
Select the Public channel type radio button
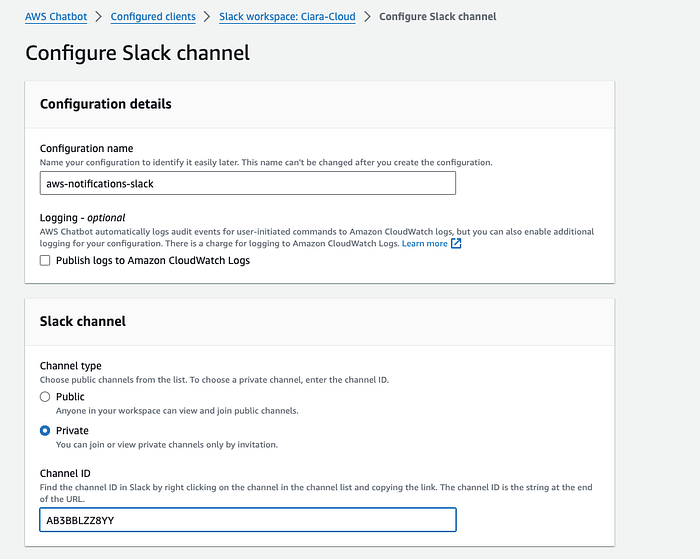(x=45, y=396)
